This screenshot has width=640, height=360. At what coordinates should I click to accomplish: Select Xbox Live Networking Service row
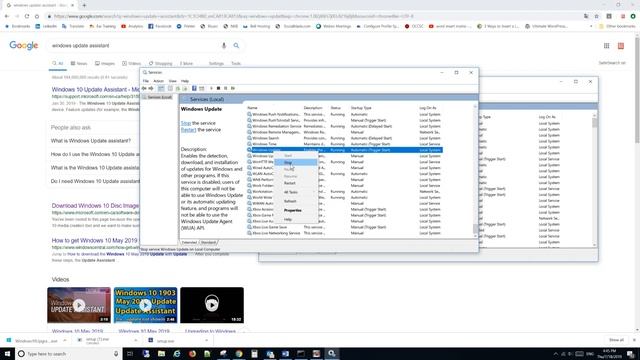344,233
